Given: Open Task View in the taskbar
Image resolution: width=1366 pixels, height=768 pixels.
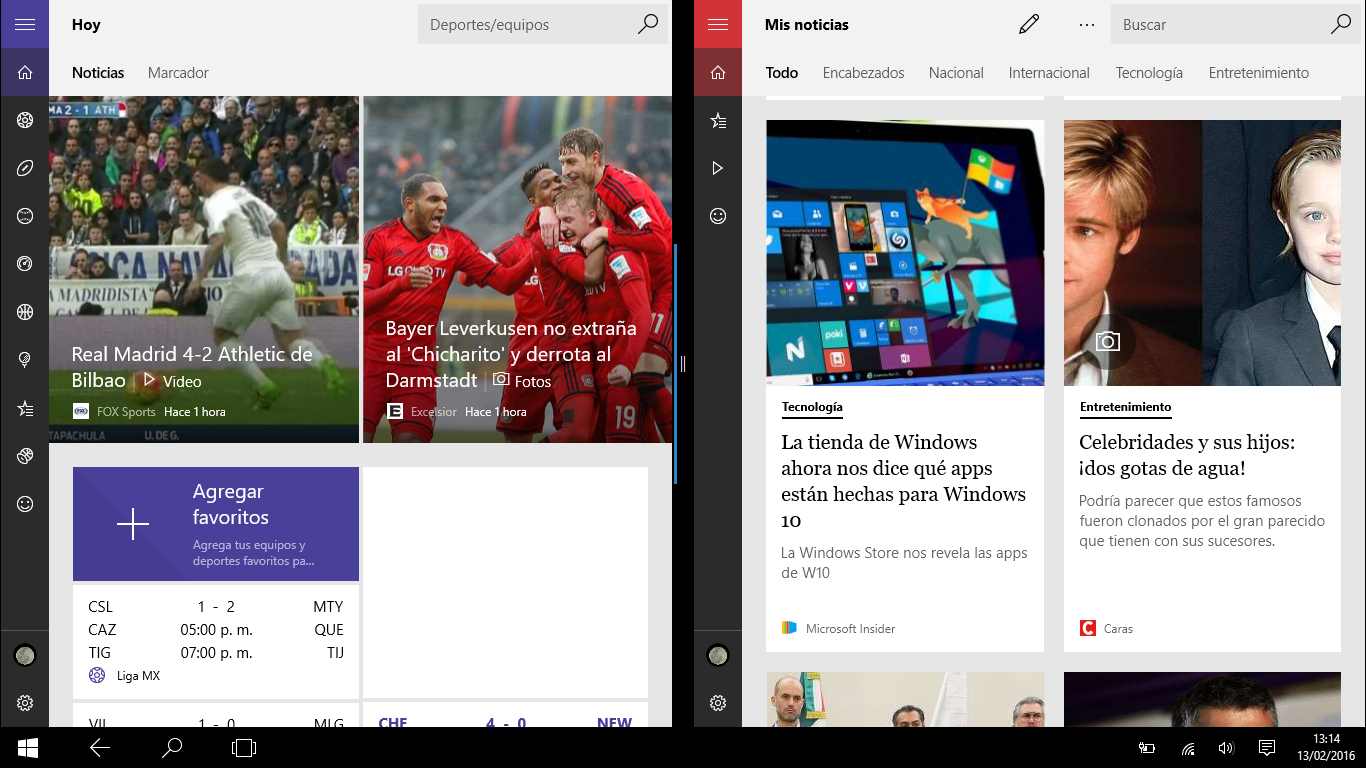Looking at the screenshot, I should 244,747.
